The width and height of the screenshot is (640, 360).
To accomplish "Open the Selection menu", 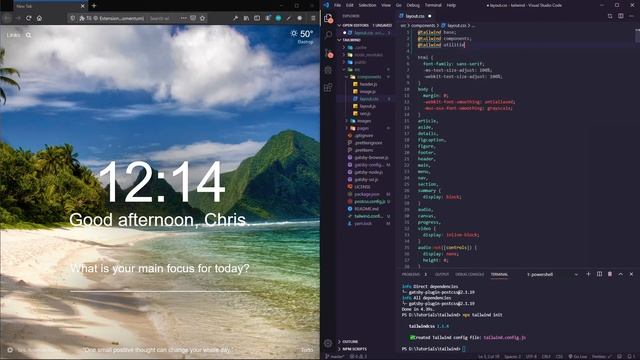I will coord(367,5).
